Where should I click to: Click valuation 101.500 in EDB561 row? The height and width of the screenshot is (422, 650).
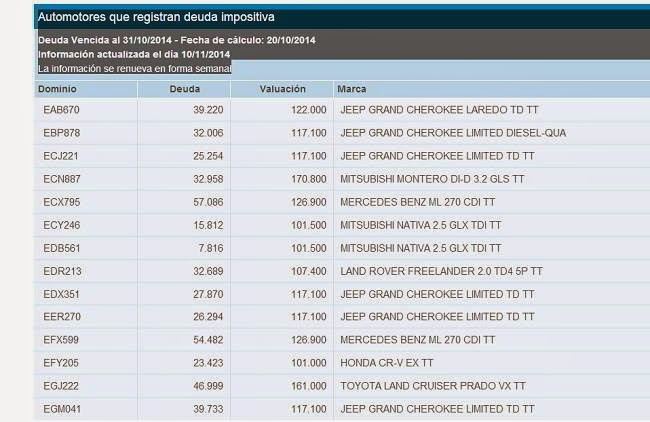click(308, 248)
